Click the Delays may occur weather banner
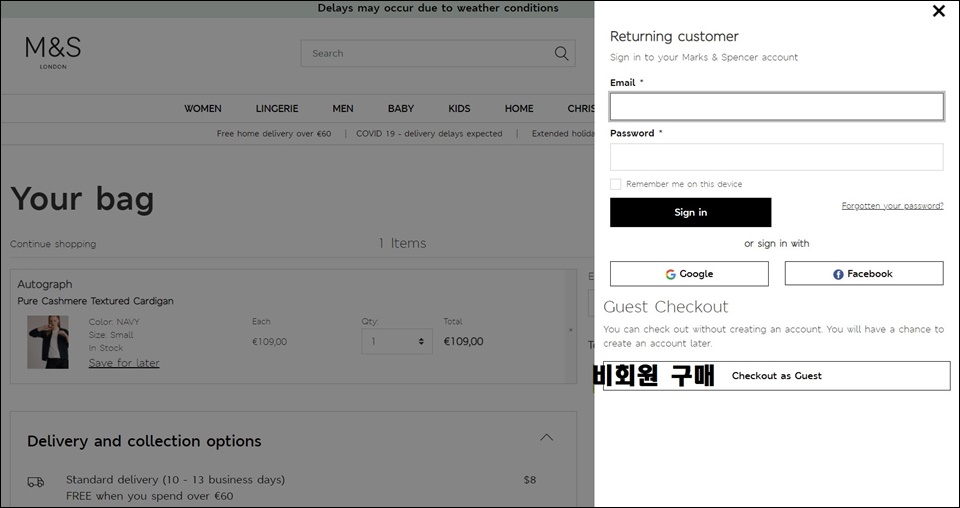 [438, 9]
